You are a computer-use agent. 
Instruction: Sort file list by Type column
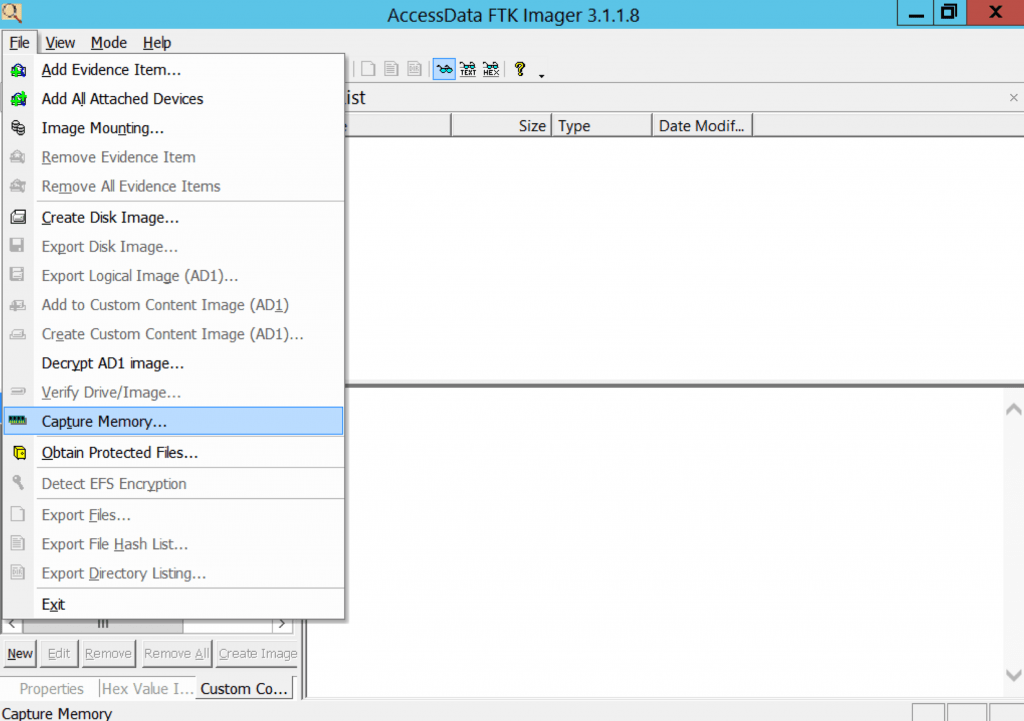601,125
